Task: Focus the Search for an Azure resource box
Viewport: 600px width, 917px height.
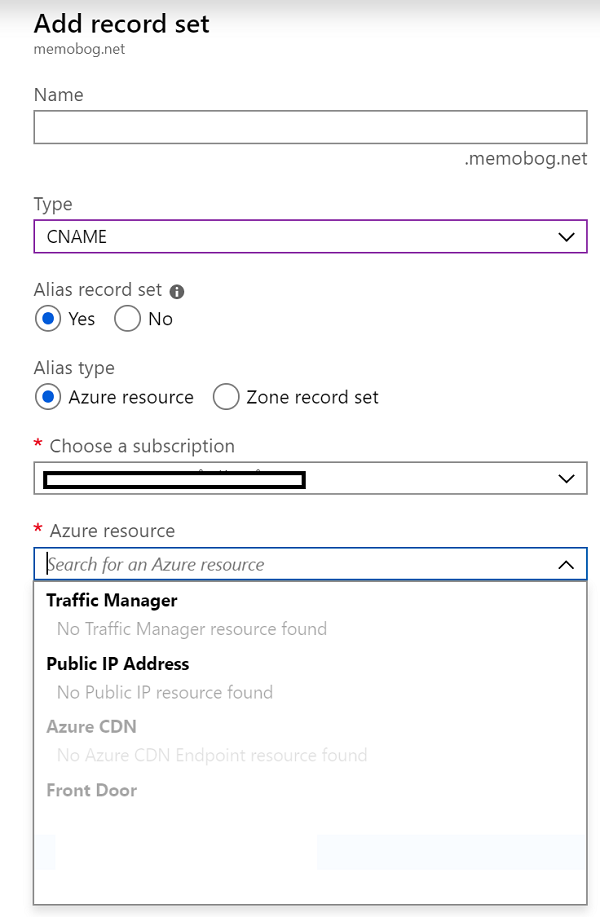Action: pos(290,565)
